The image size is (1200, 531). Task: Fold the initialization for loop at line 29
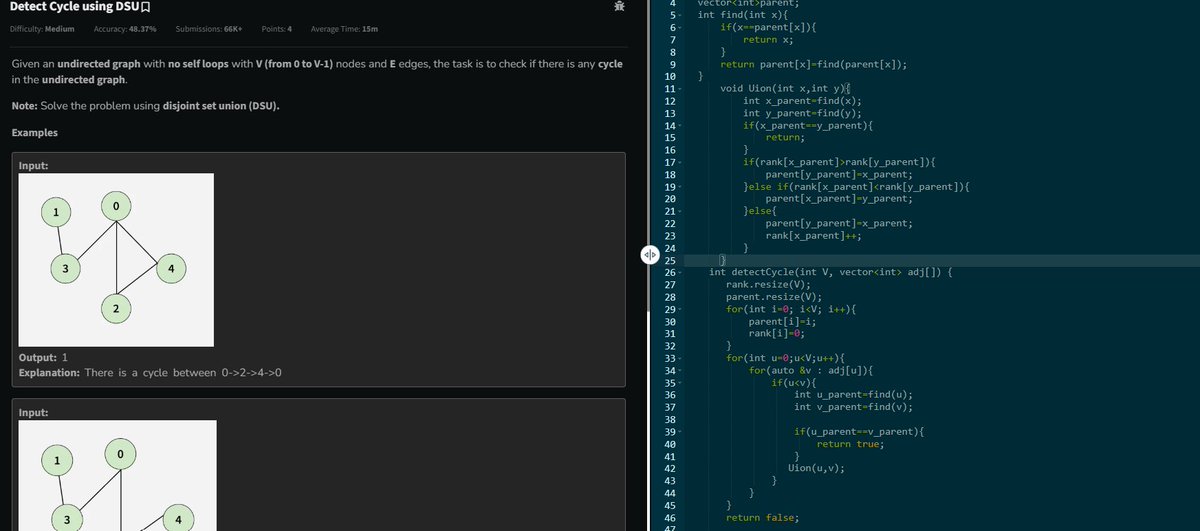(x=680, y=309)
